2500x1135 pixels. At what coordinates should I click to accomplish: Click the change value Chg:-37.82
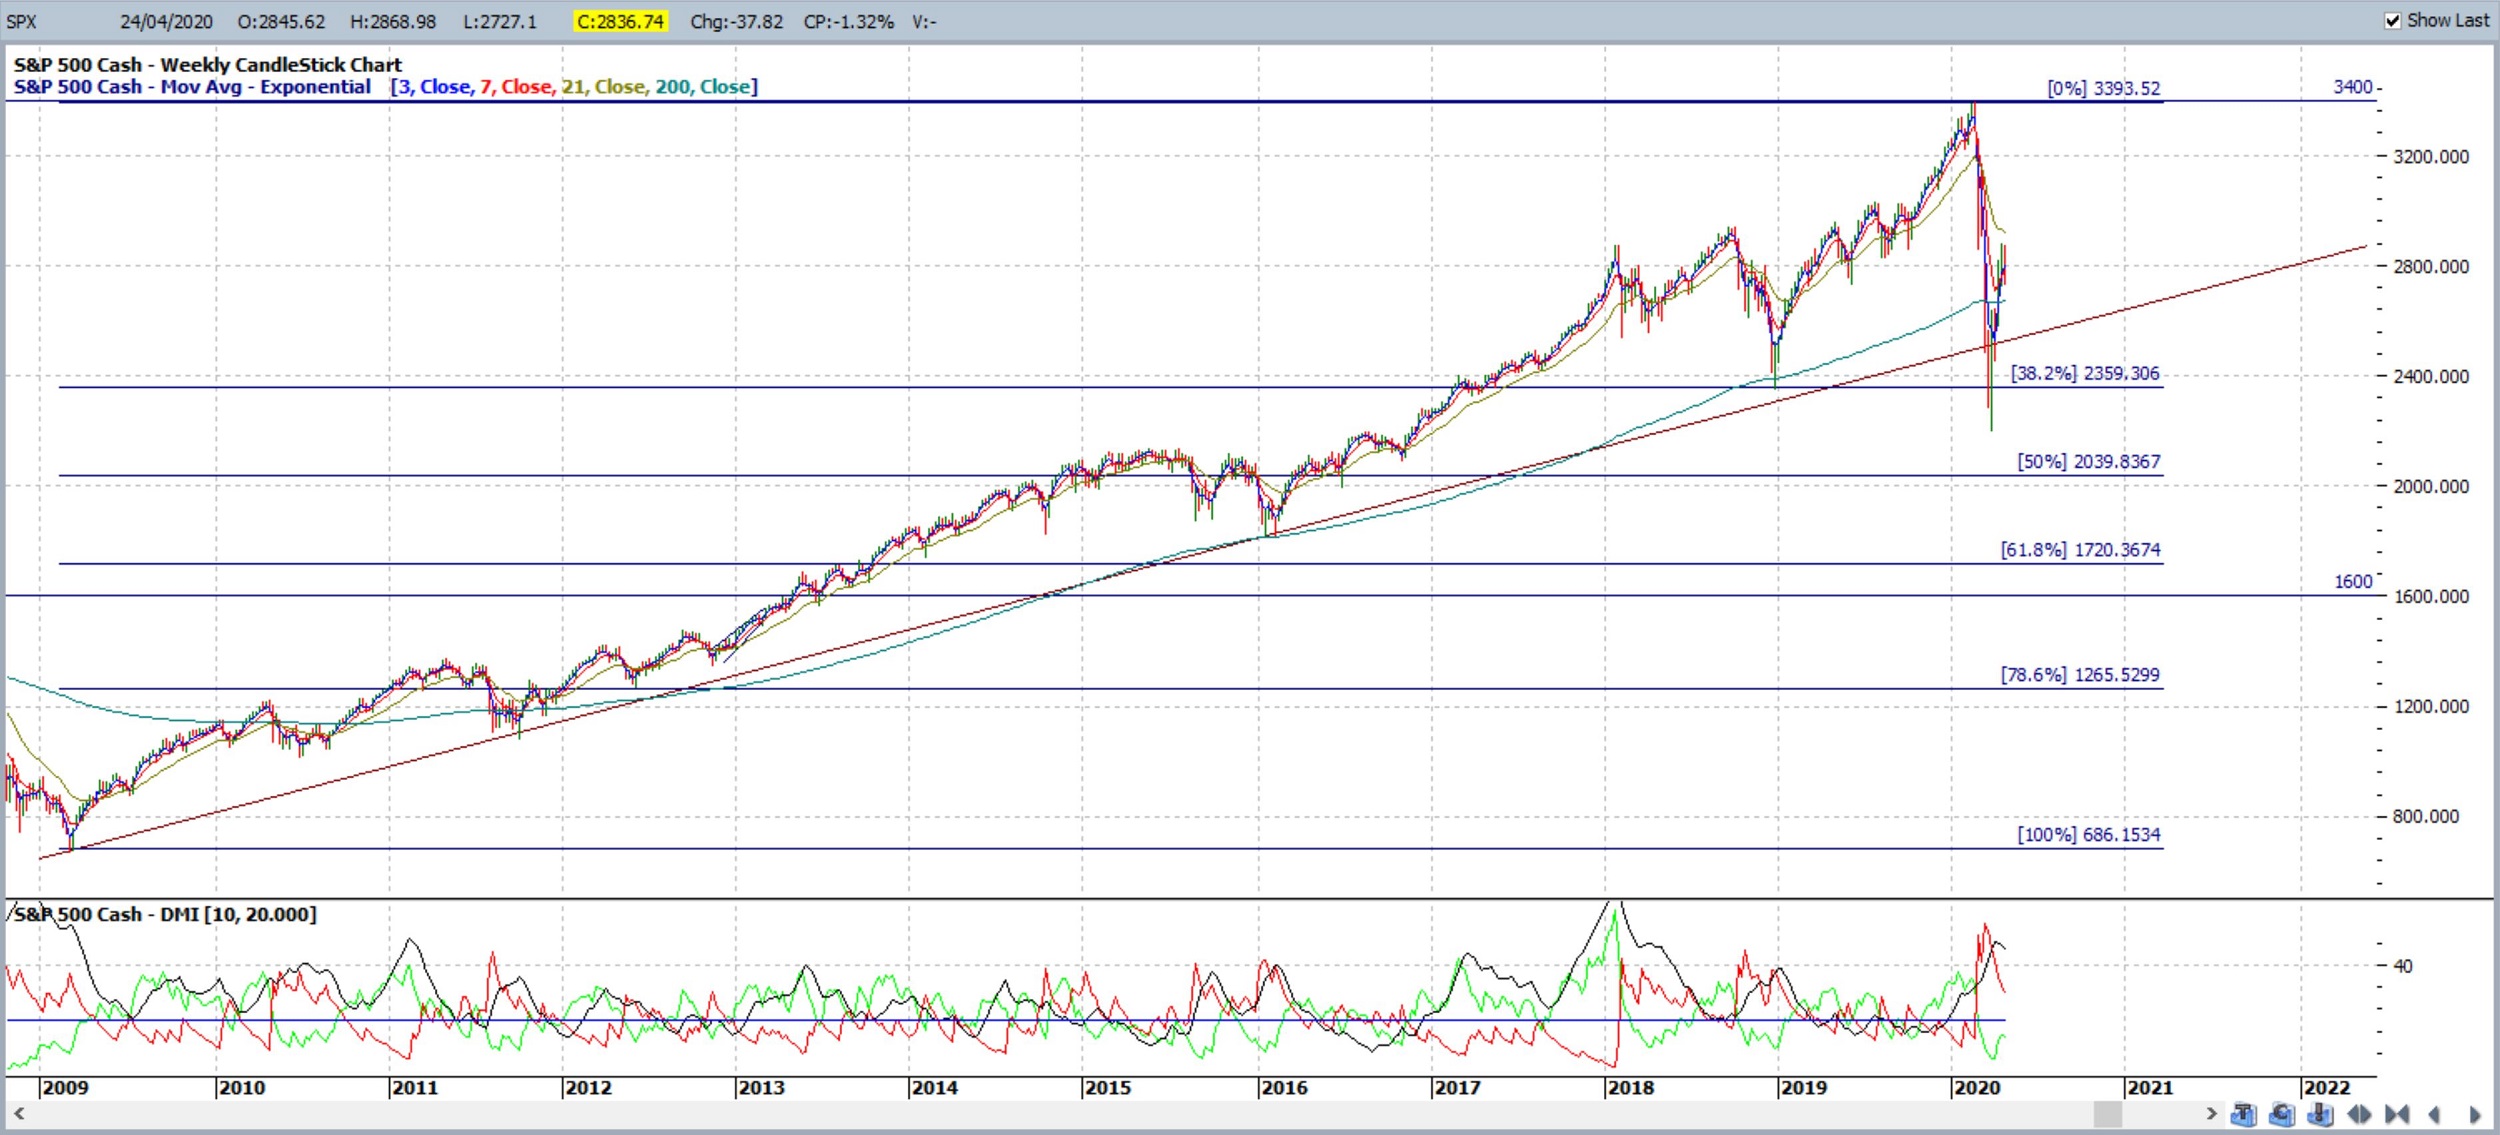coord(737,22)
